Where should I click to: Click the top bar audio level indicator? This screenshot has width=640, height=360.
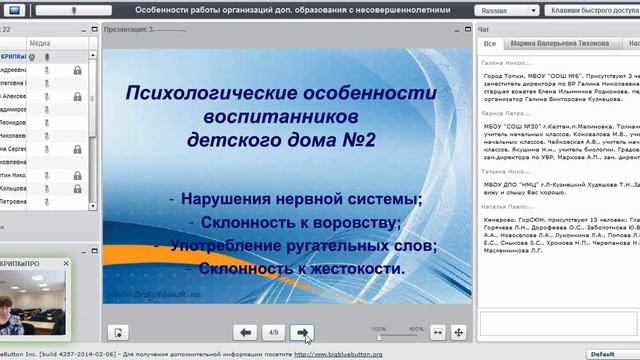[x=73, y=10]
